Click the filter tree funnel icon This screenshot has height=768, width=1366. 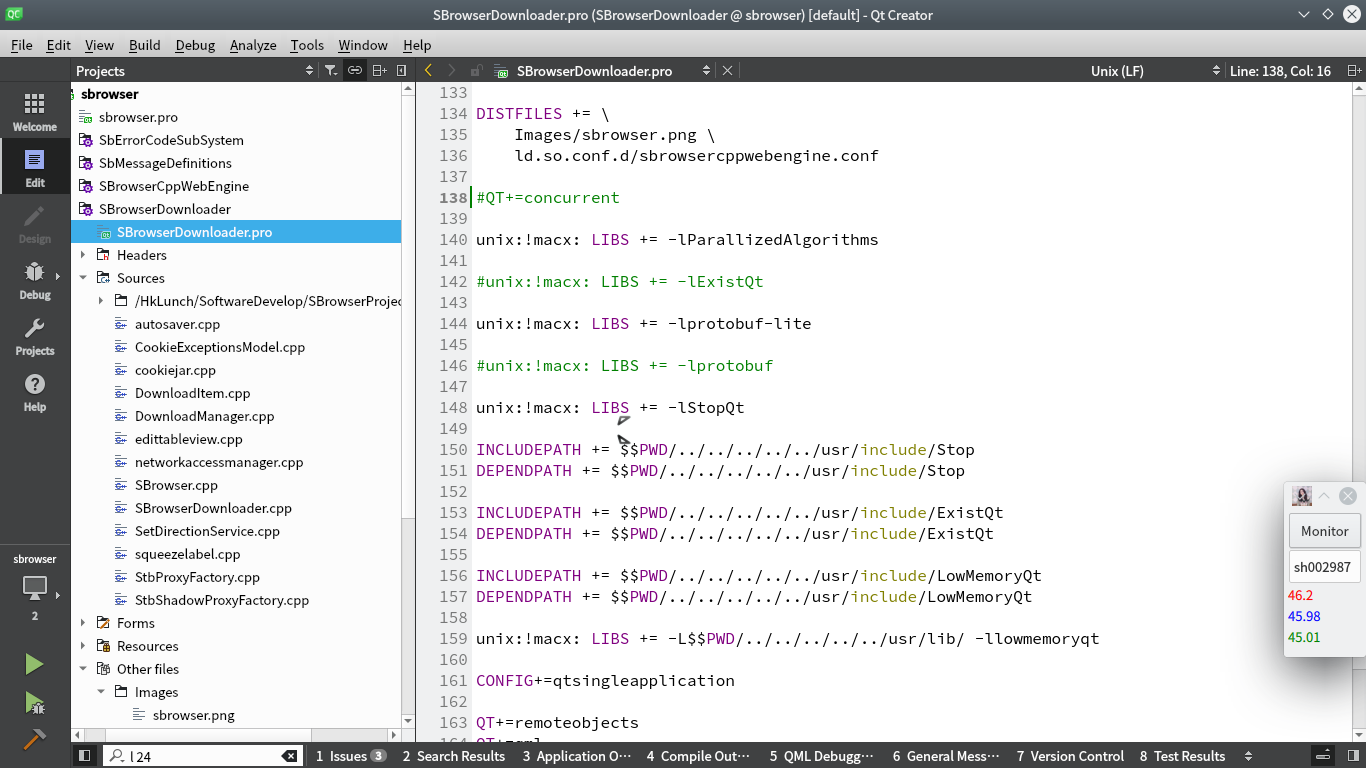(331, 71)
